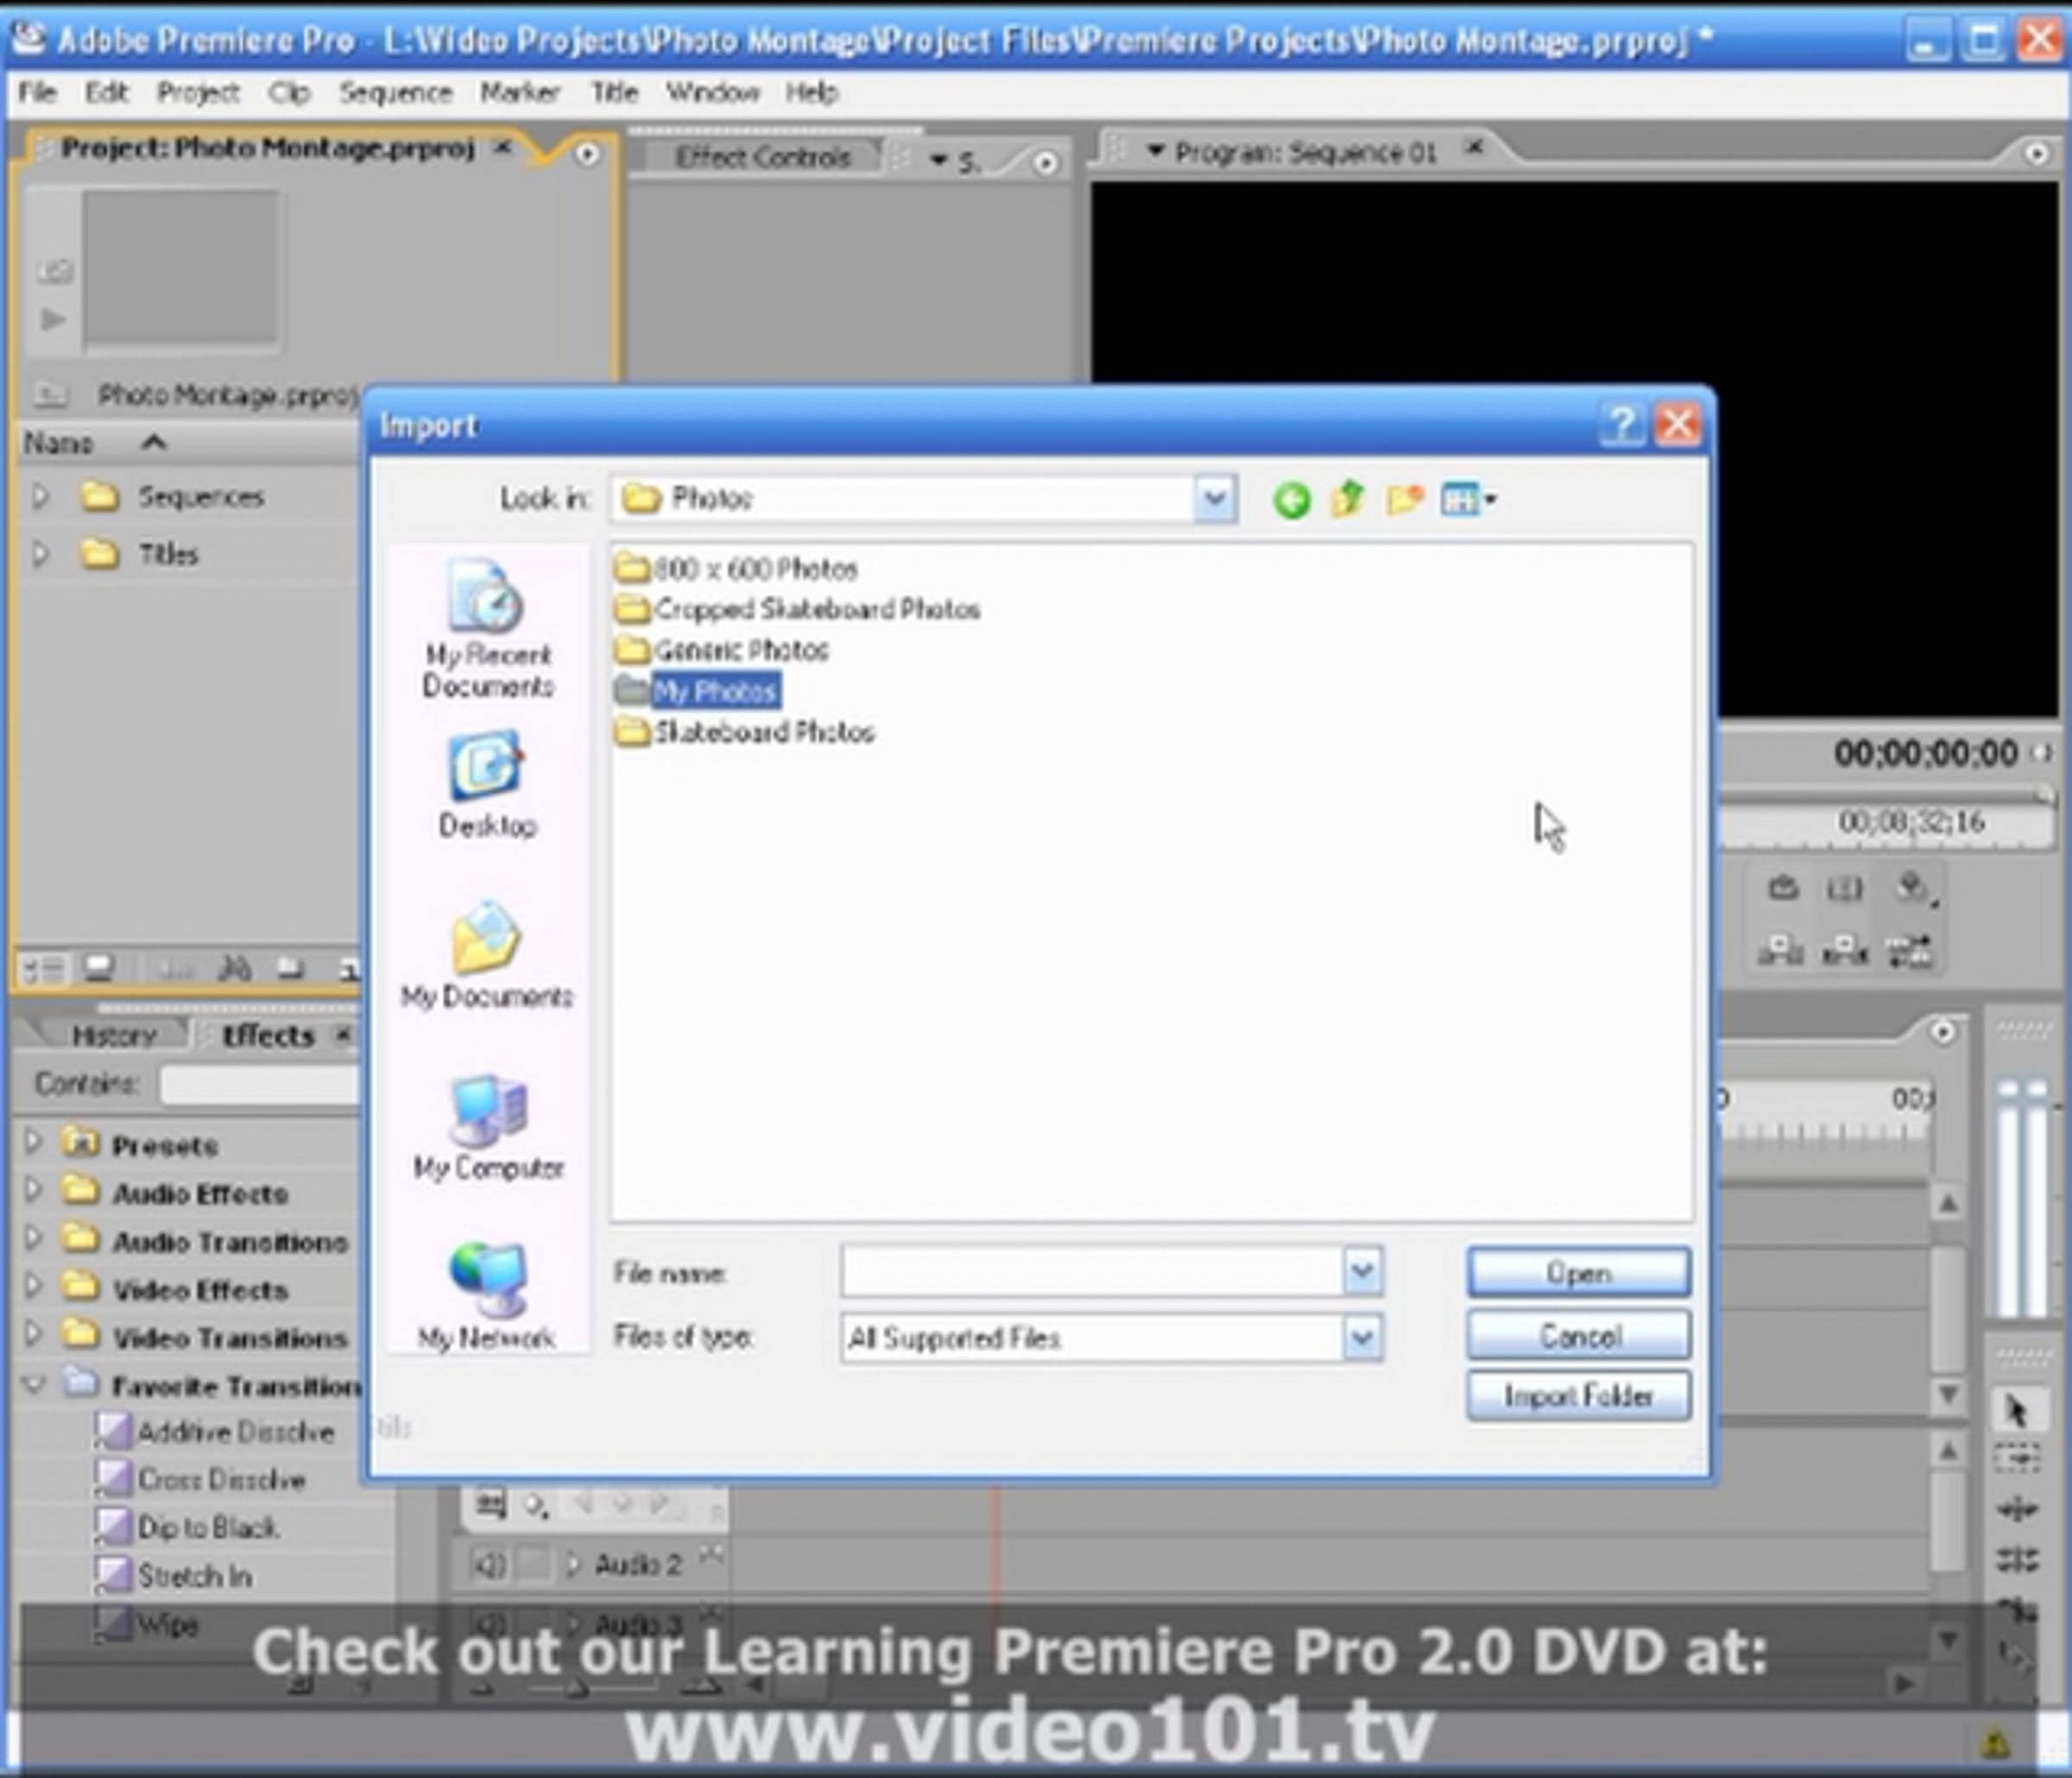Open the File name dropdown arrow
The width and height of the screenshot is (2072, 1778).
point(1361,1272)
